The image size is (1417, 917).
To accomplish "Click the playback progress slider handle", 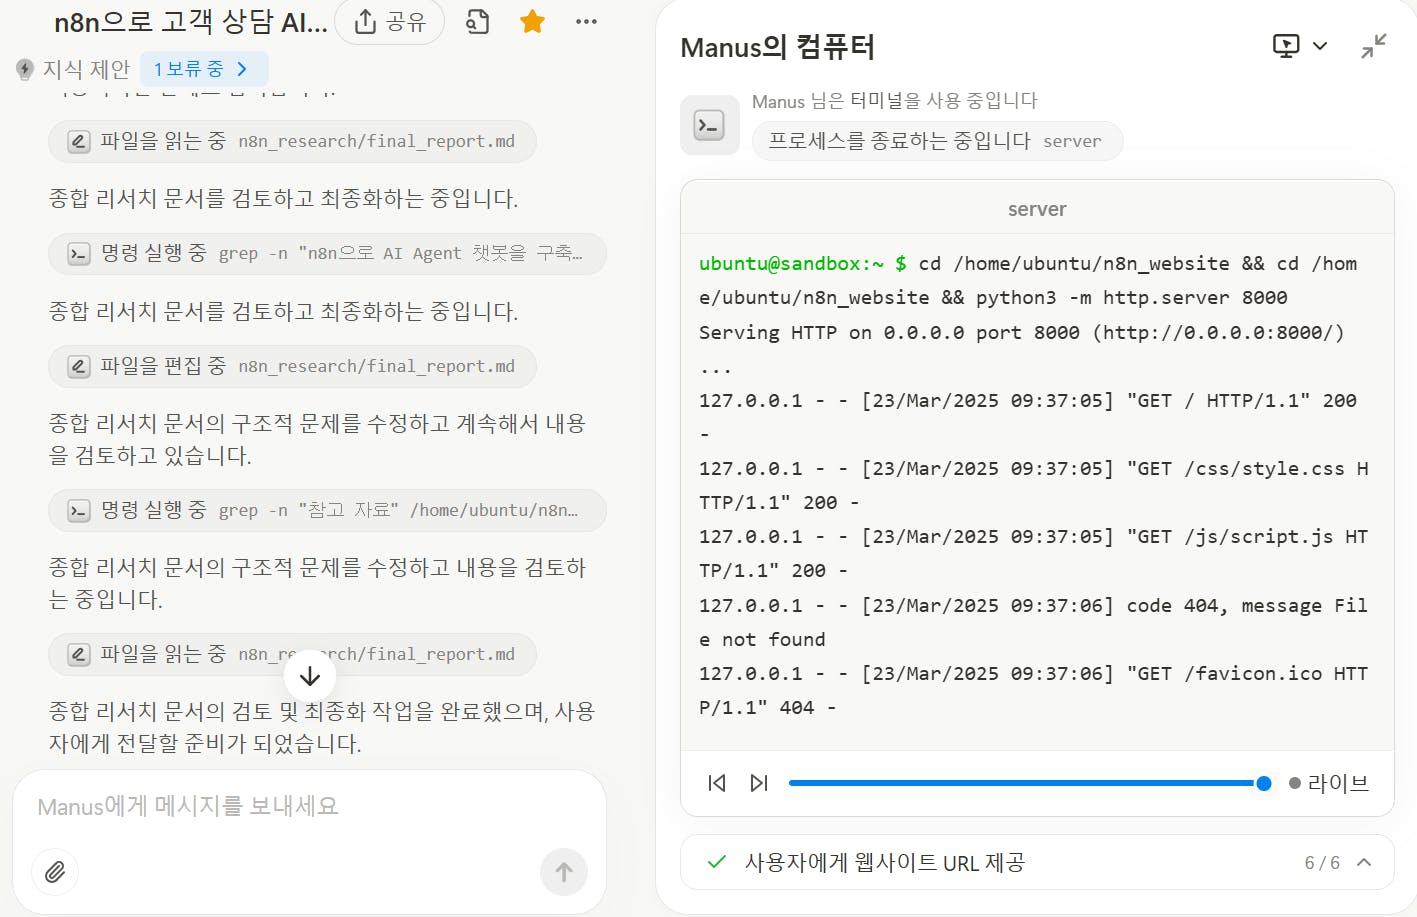I will click(x=1264, y=783).
